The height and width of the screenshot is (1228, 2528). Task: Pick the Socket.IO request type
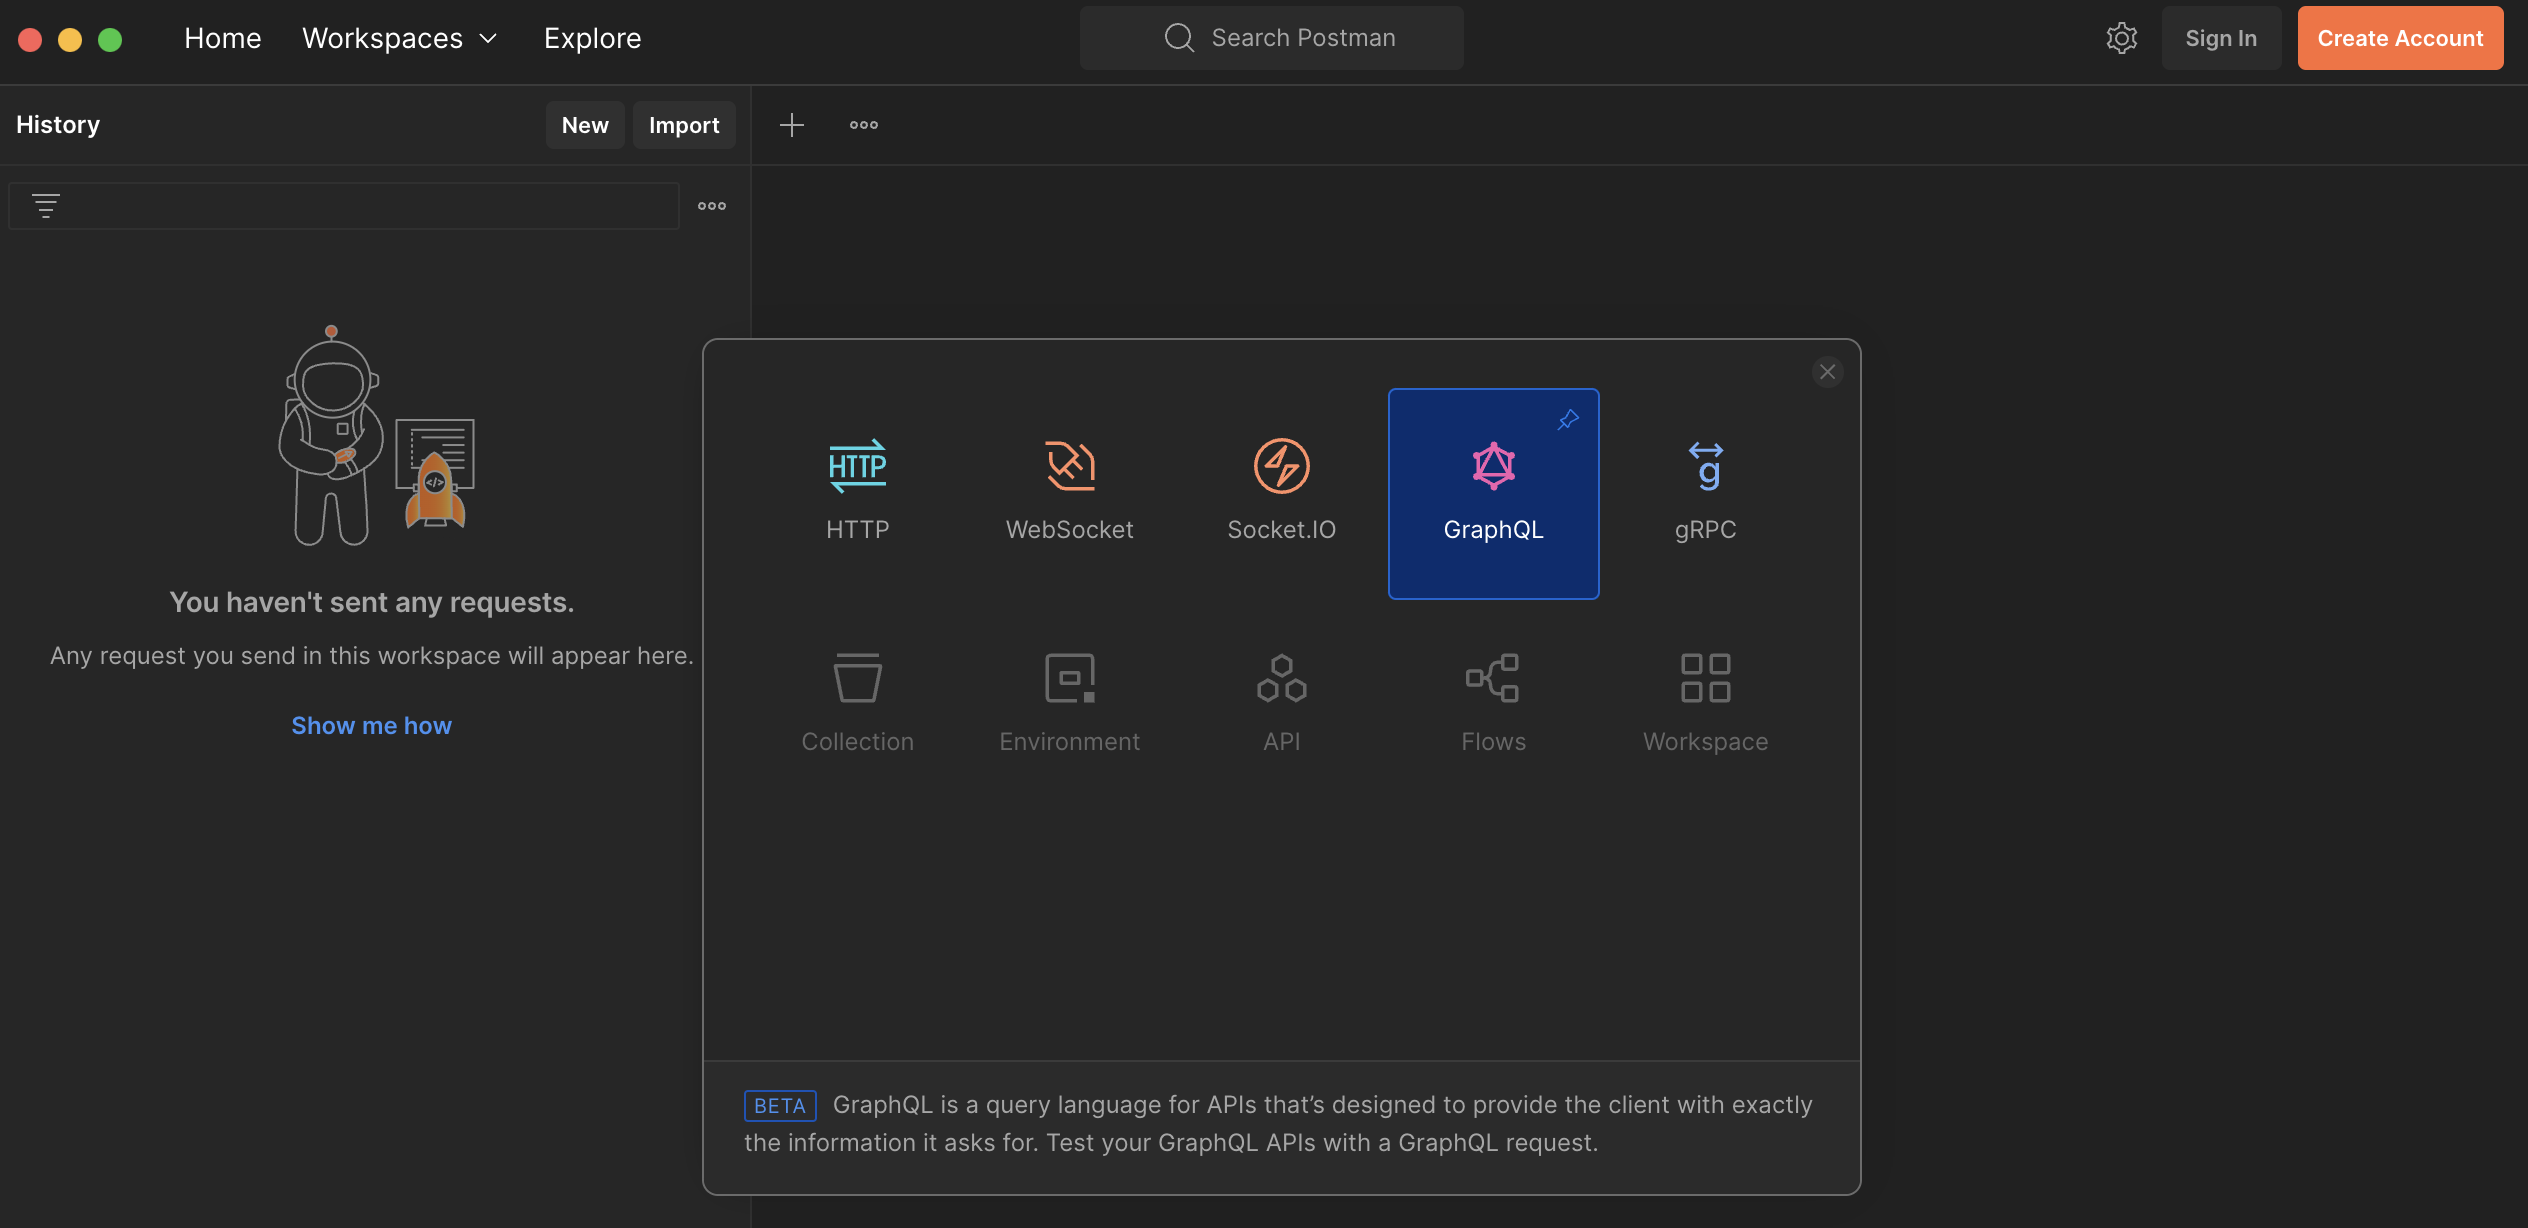pos(1281,467)
